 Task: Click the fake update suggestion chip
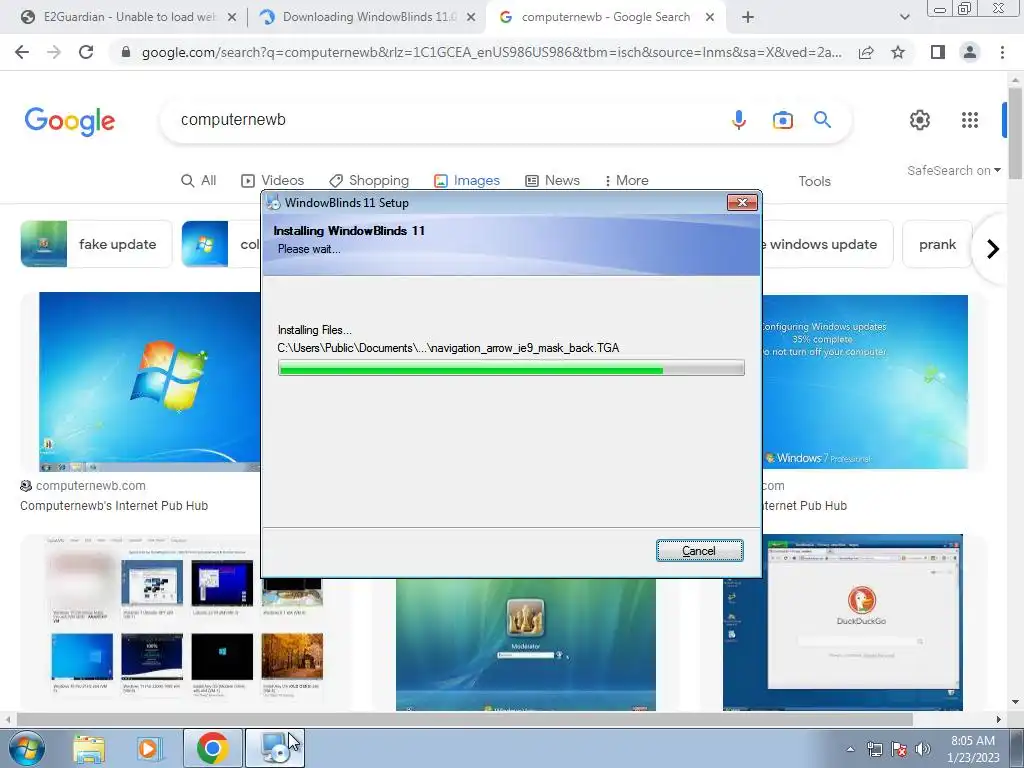point(96,244)
